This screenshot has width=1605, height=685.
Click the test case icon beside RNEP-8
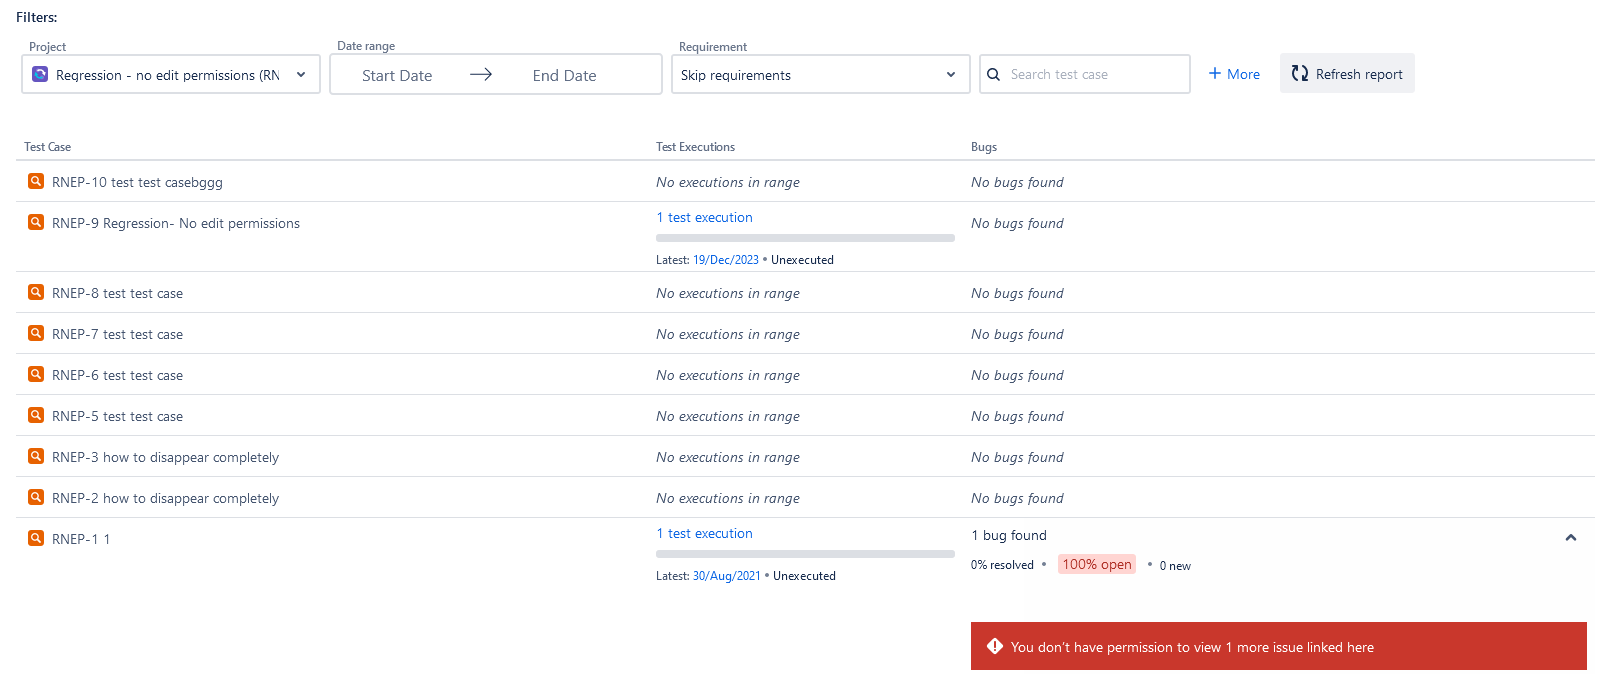pos(36,292)
